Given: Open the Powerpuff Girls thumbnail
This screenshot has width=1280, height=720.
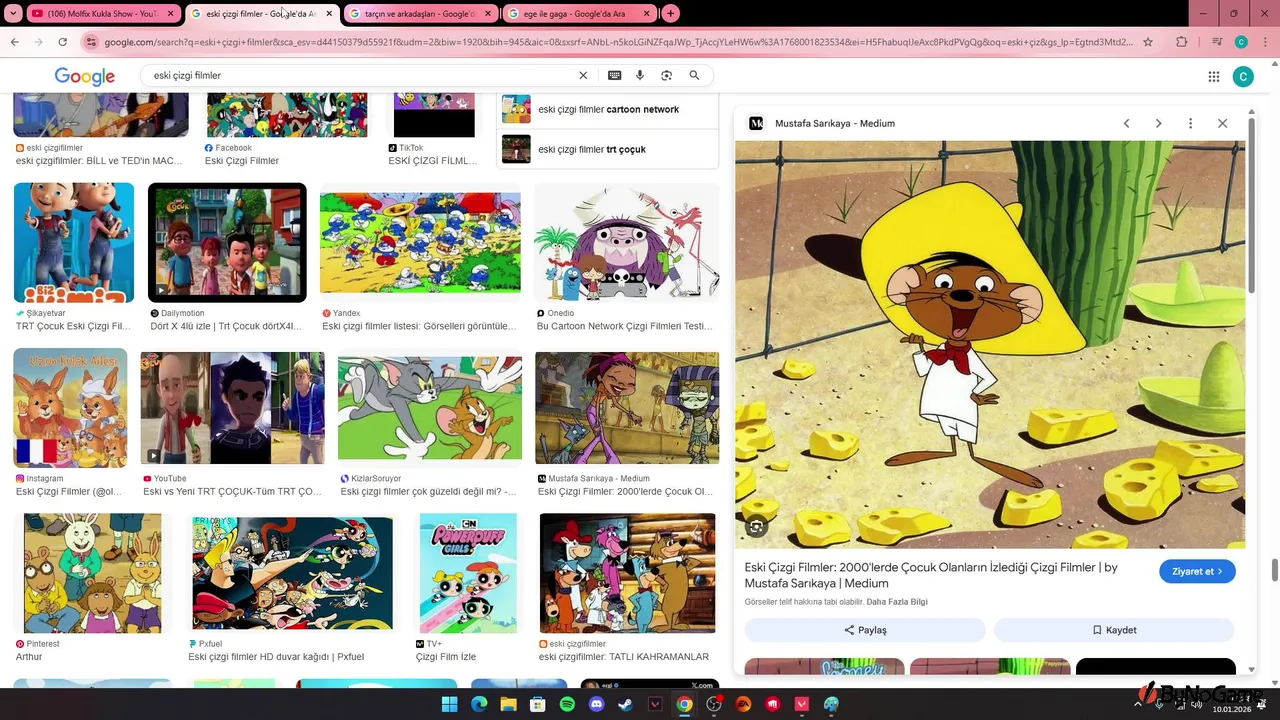Looking at the screenshot, I should click(x=468, y=573).
